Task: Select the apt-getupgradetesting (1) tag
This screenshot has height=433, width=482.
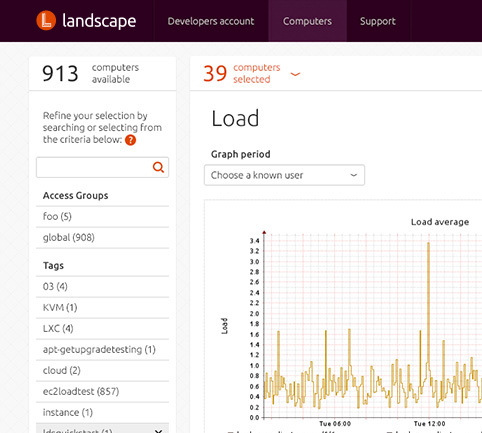Action: (x=102, y=350)
